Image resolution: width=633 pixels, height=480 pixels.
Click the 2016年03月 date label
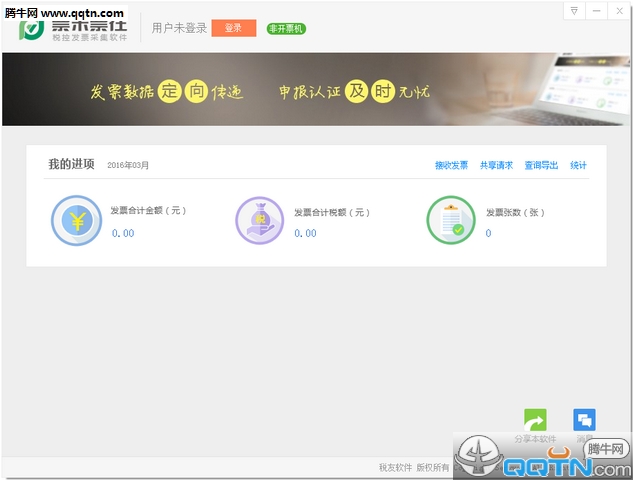pos(128,165)
